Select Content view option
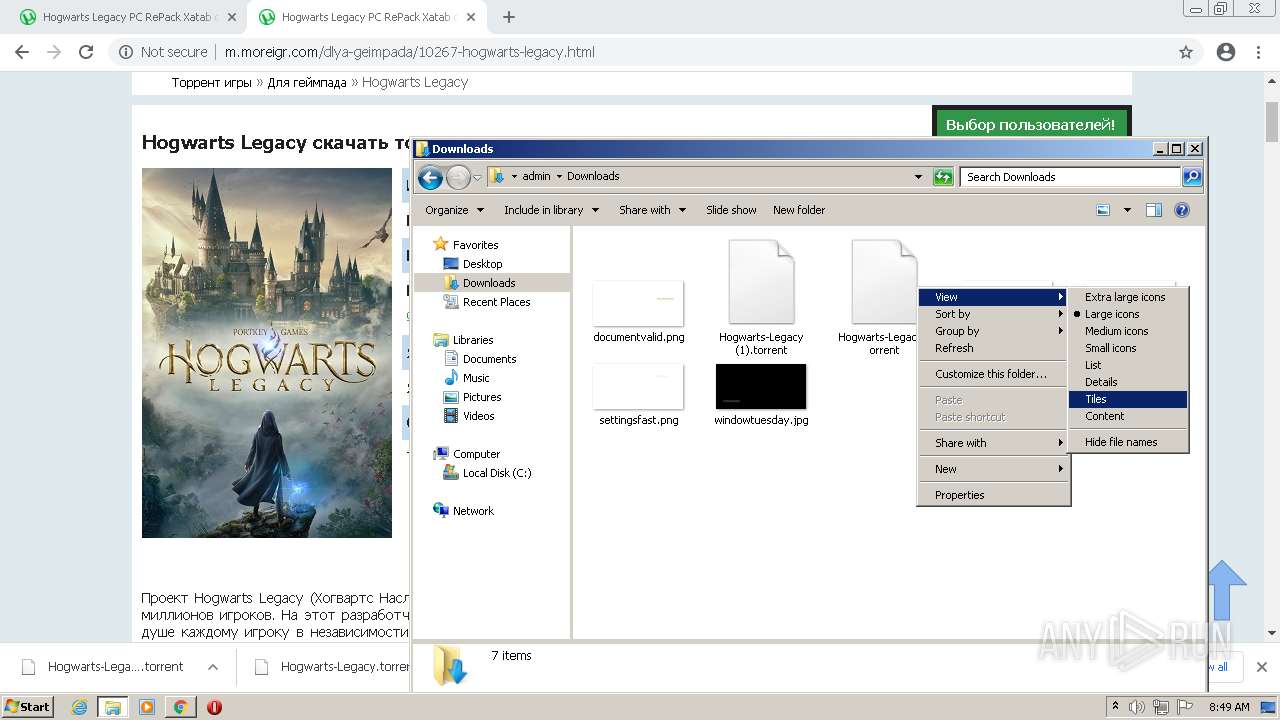 [x=1128, y=416]
